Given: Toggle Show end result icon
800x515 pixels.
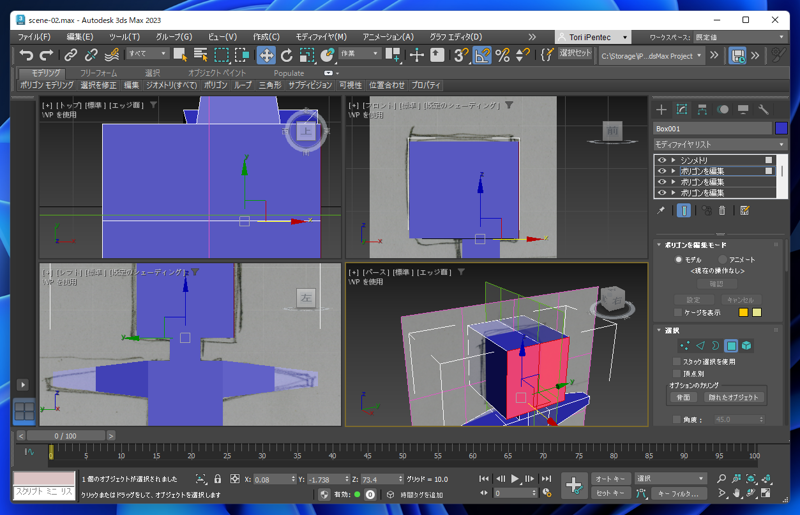Looking at the screenshot, I should [684, 210].
